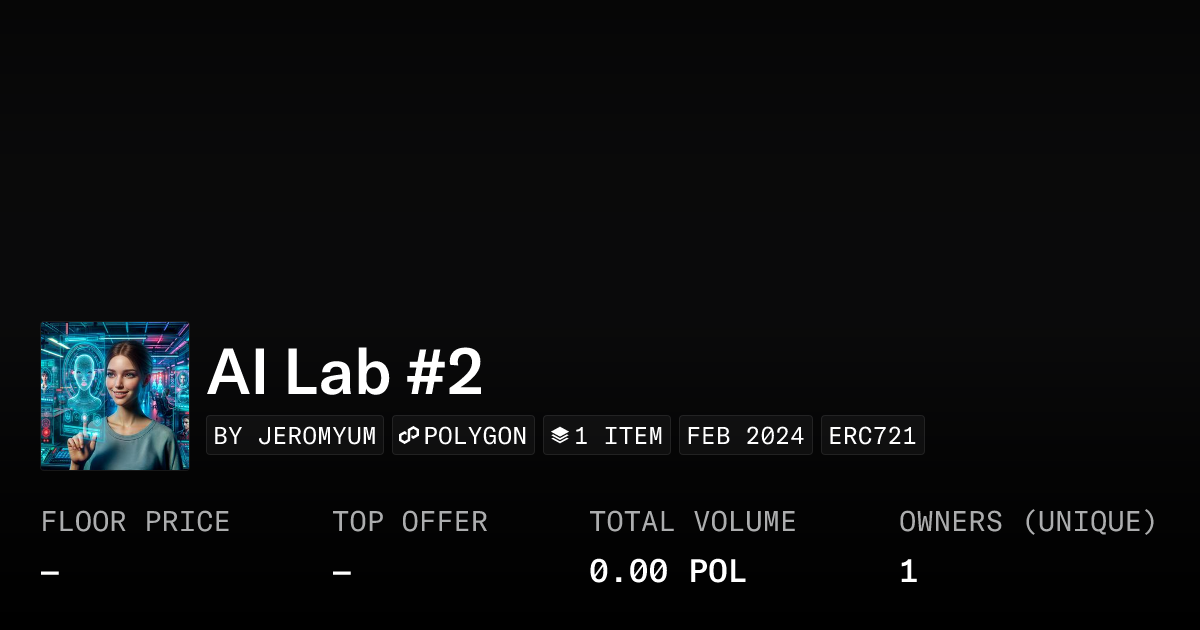Click the TOP OFFER label

[410, 522]
